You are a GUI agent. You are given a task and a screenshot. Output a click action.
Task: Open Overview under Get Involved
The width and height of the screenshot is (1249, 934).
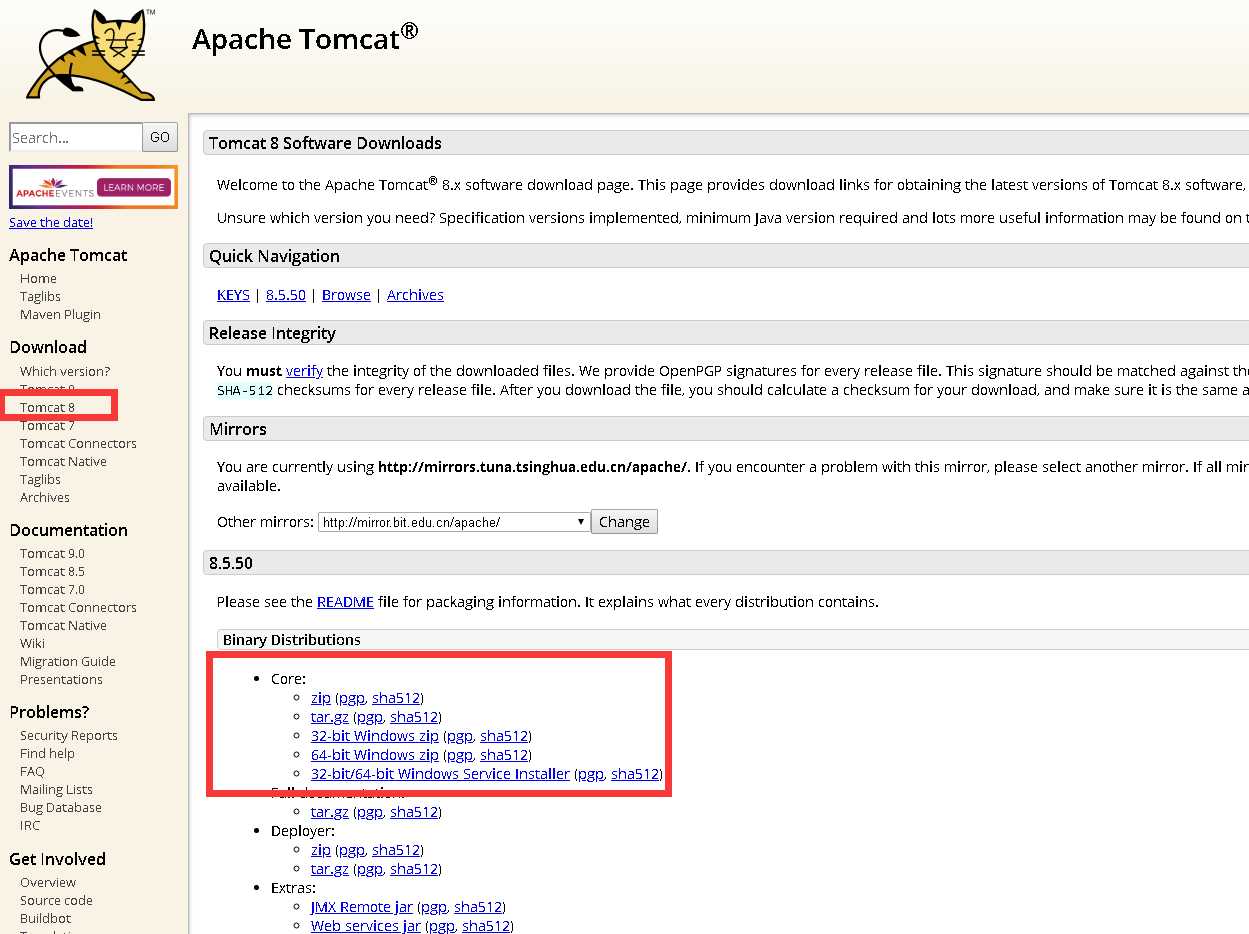(x=48, y=882)
